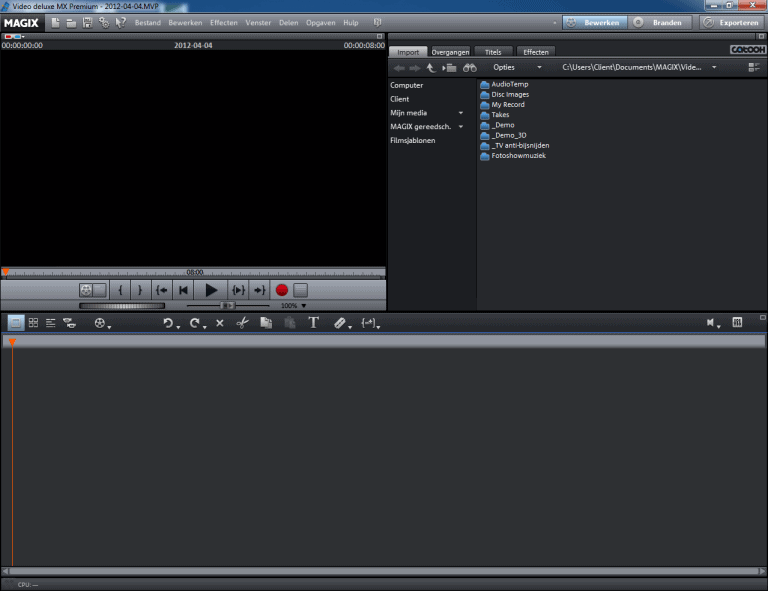This screenshot has width=768, height=591.
Task: Expand the Mijn media arrow
Action: 460,113
